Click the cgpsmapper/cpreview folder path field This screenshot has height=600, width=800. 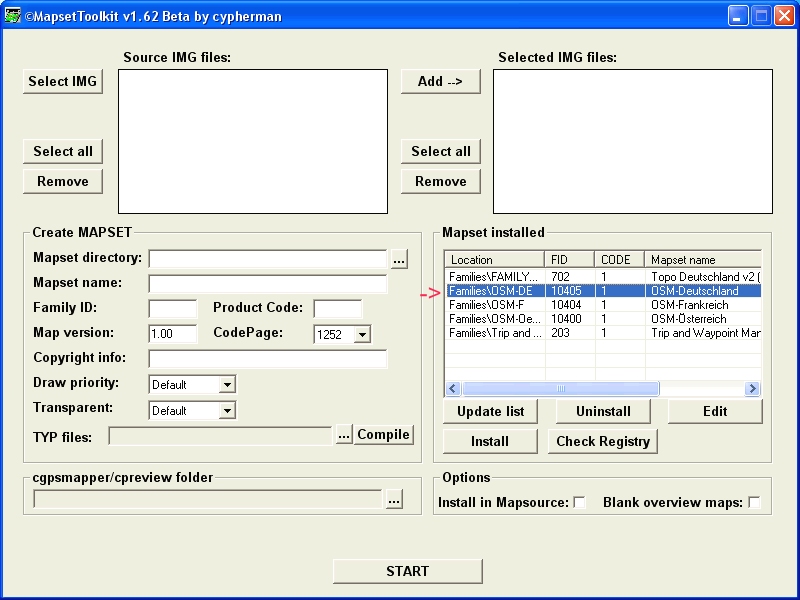coord(208,499)
